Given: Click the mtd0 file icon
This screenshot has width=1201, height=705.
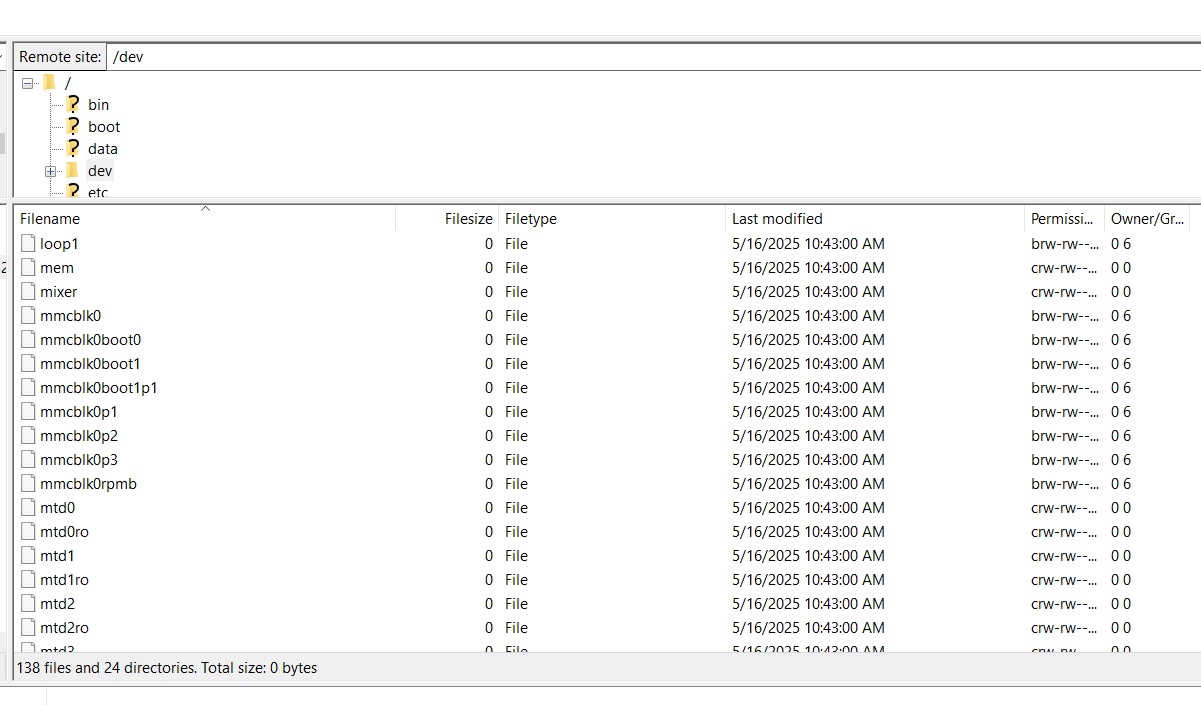Looking at the screenshot, I should (28, 507).
